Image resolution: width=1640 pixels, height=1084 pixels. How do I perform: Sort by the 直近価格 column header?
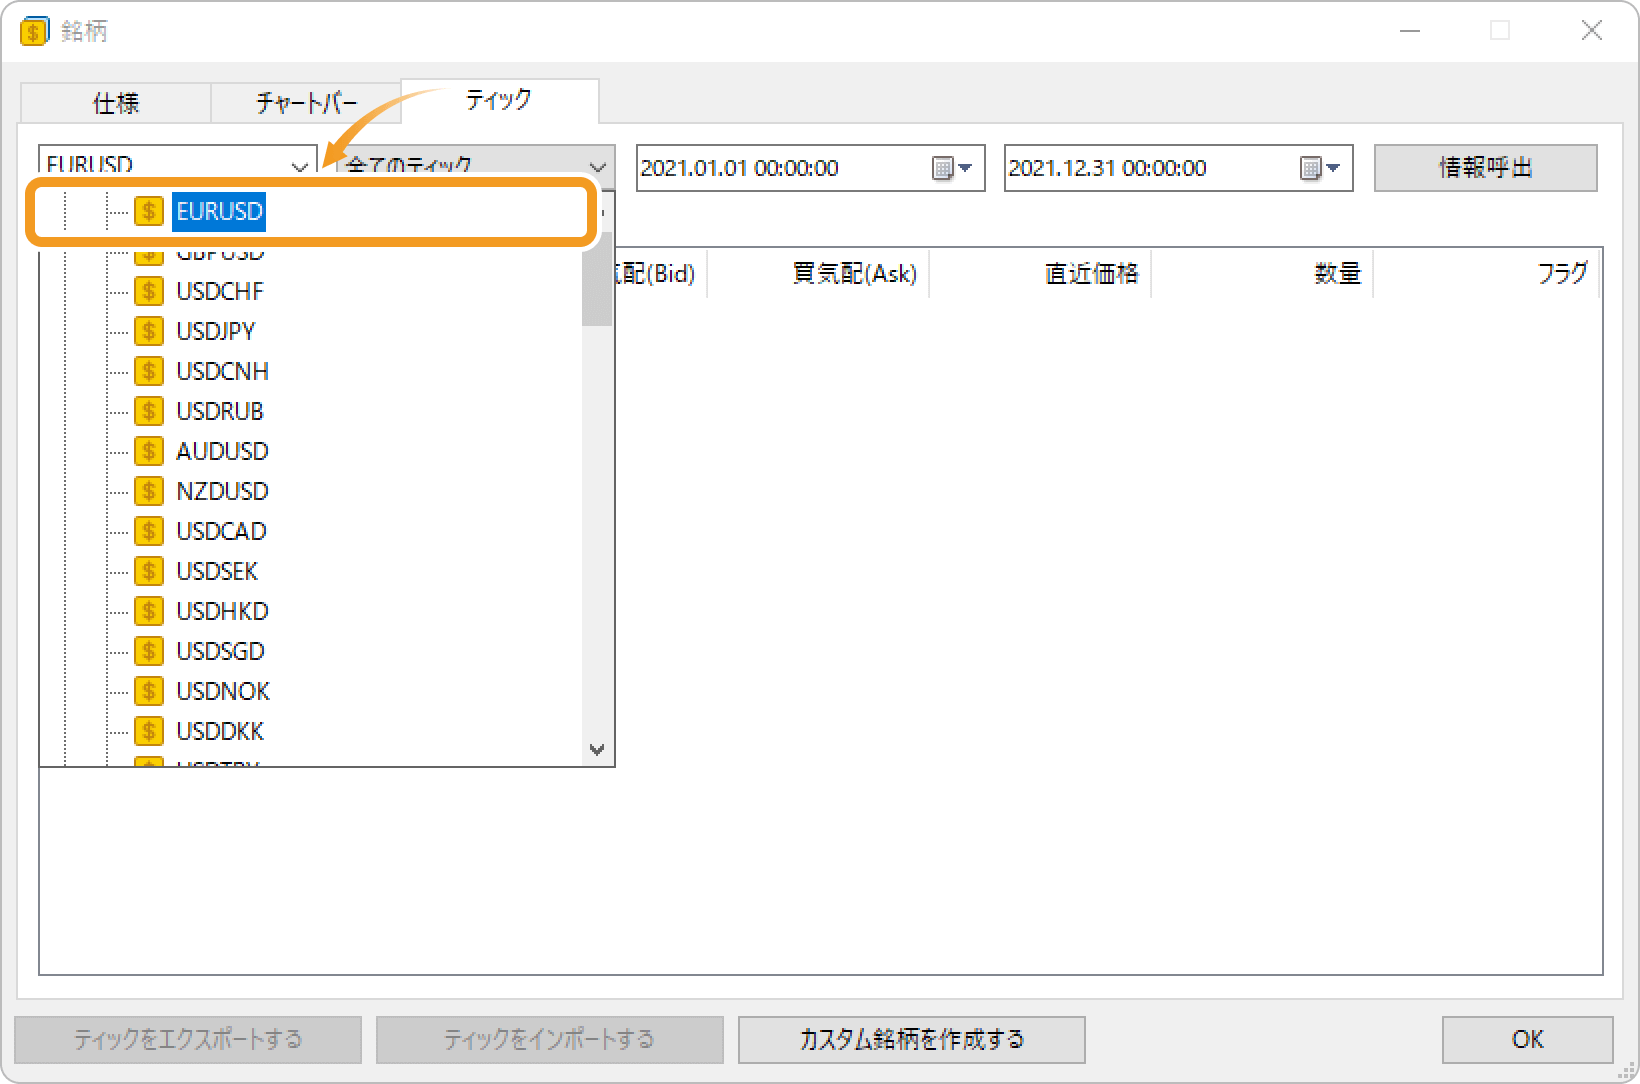(1041, 273)
